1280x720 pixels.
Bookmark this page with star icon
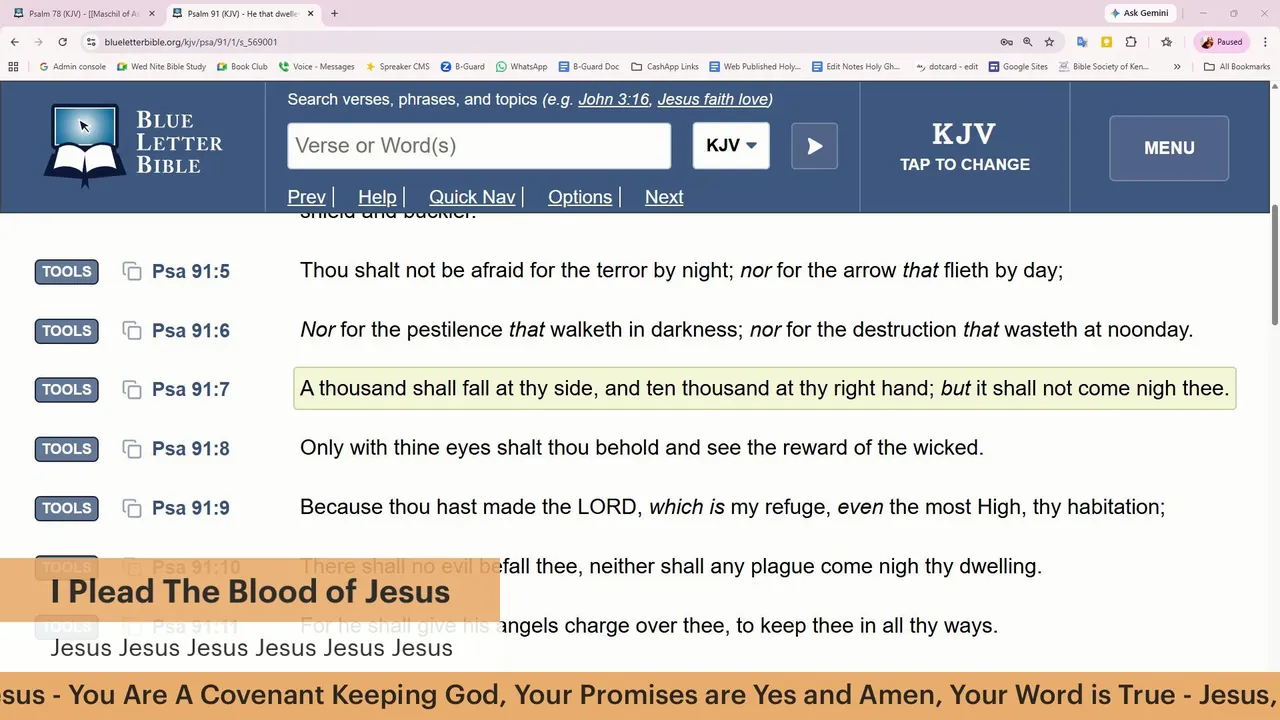(x=1049, y=42)
